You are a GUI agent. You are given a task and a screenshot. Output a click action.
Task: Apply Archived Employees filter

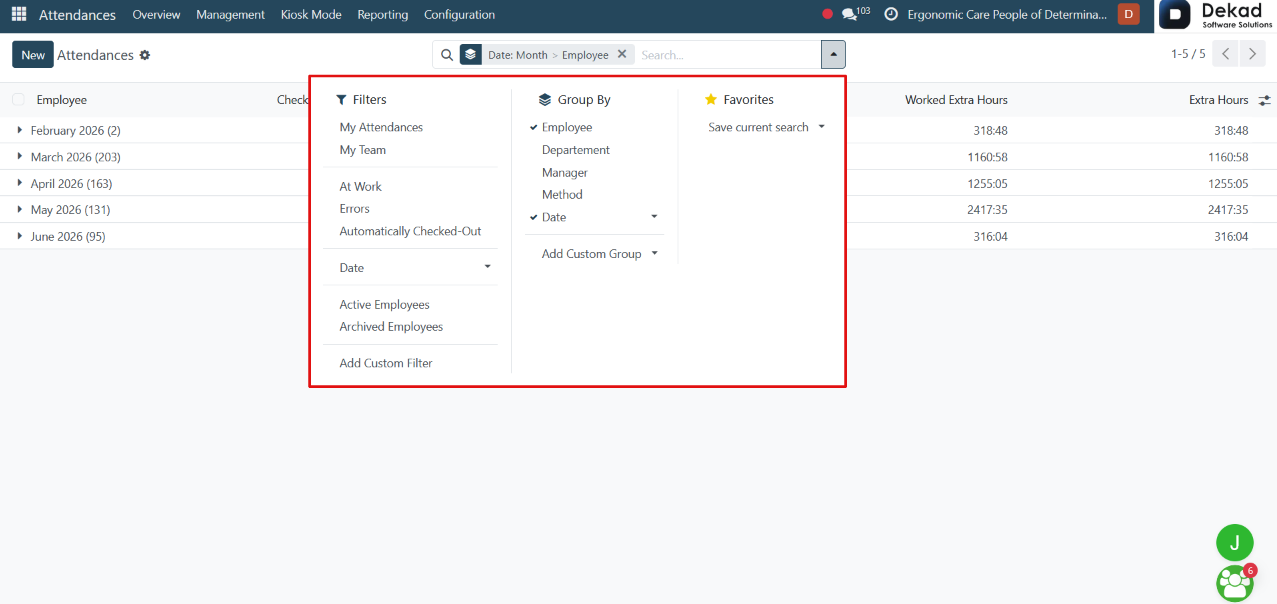coord(391,327)
